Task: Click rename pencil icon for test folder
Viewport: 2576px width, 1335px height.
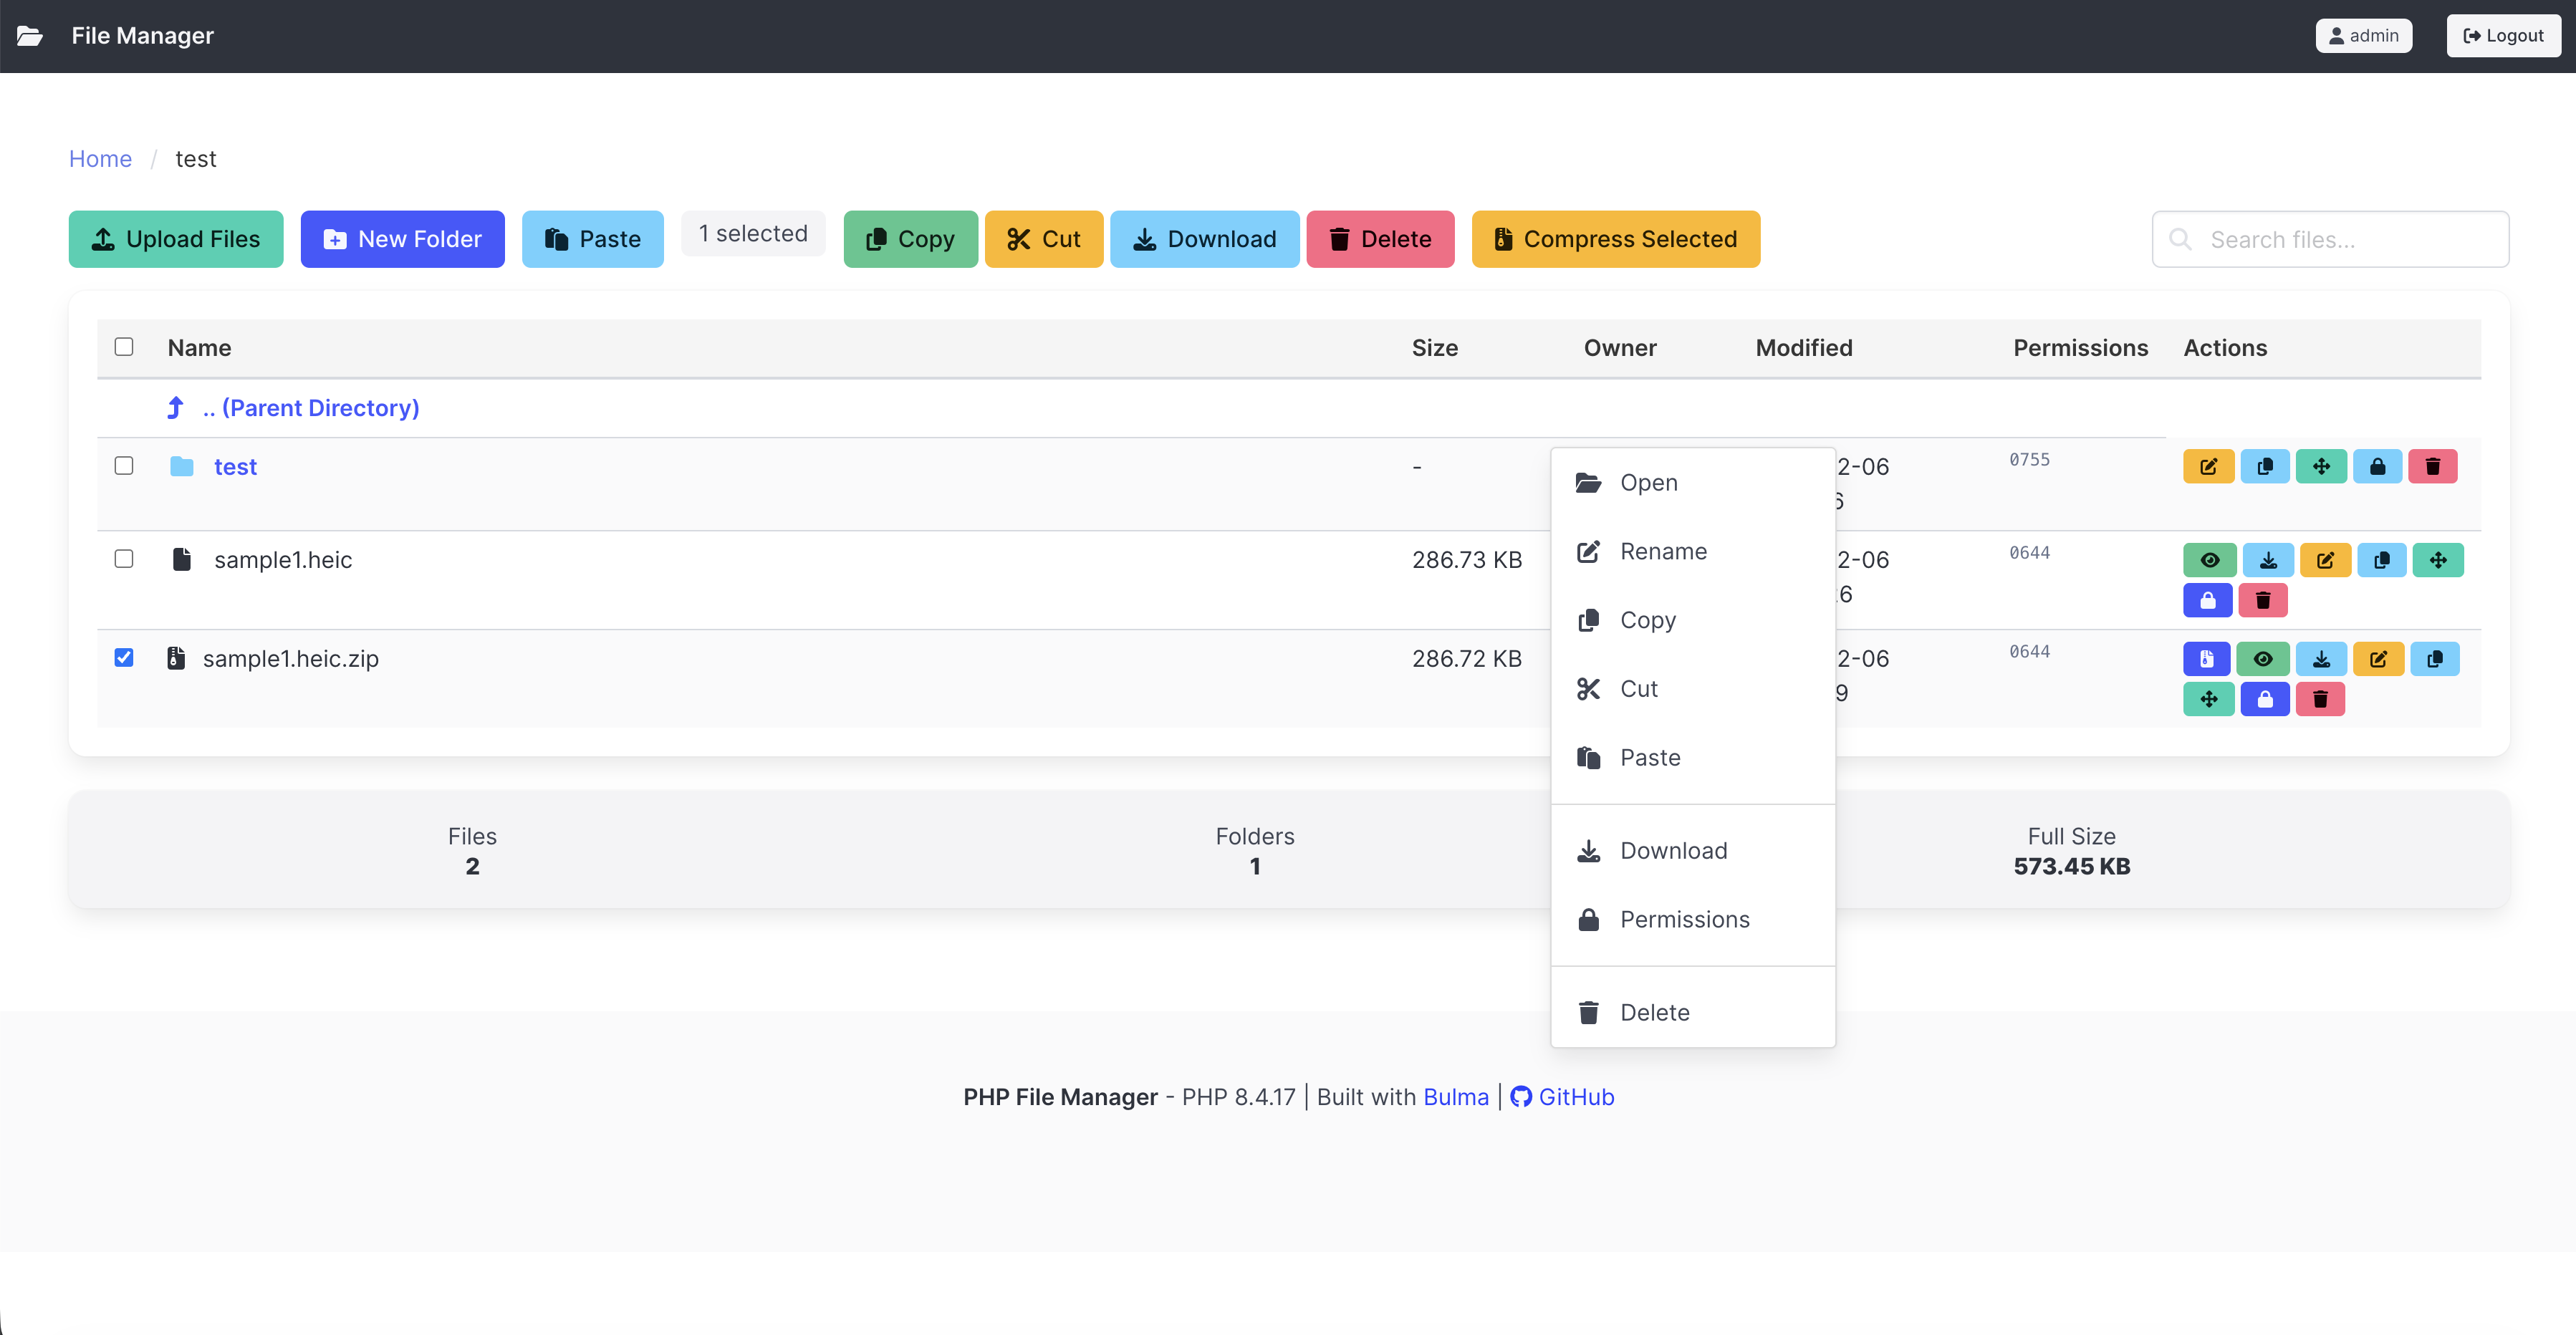Action: coord(2208,467)
